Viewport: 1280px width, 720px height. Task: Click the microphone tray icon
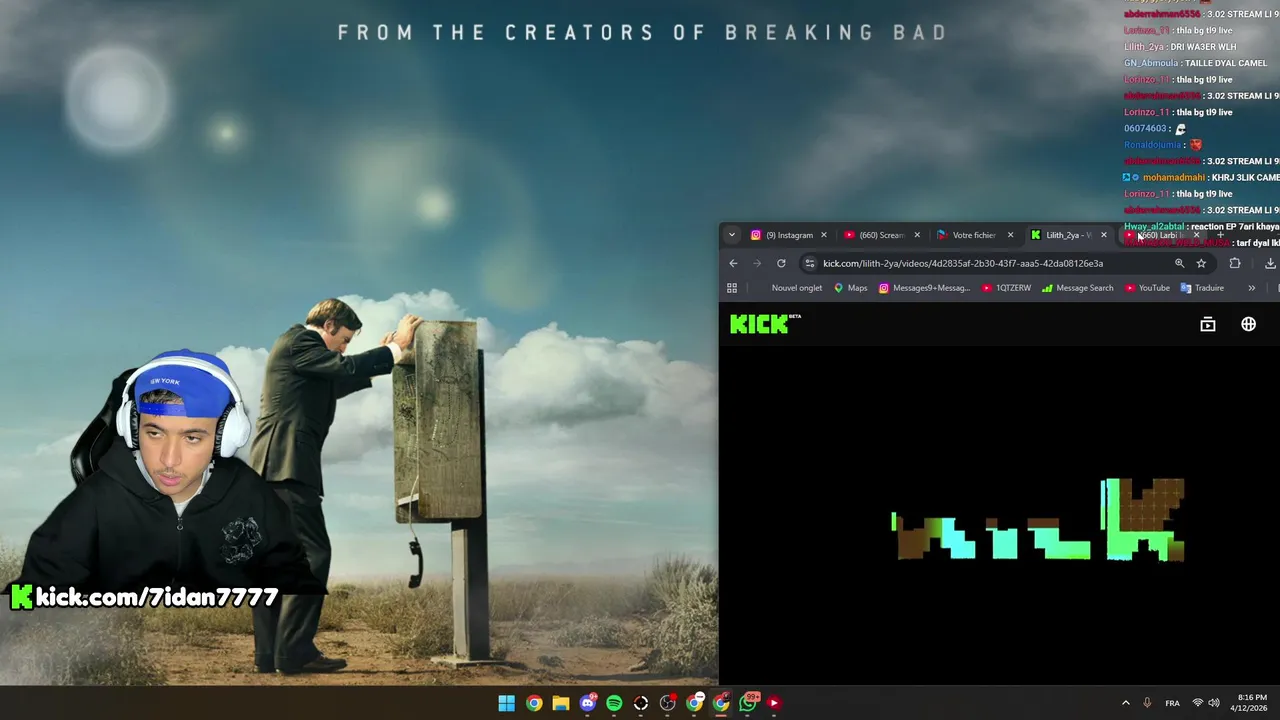coord(1147,703)
